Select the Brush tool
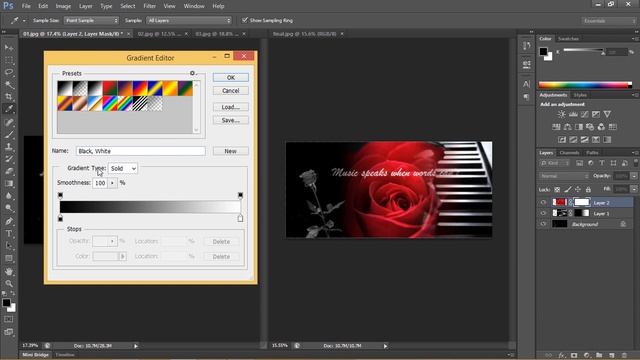The height and width of the screenshot is (360, 640). (9, 134)
